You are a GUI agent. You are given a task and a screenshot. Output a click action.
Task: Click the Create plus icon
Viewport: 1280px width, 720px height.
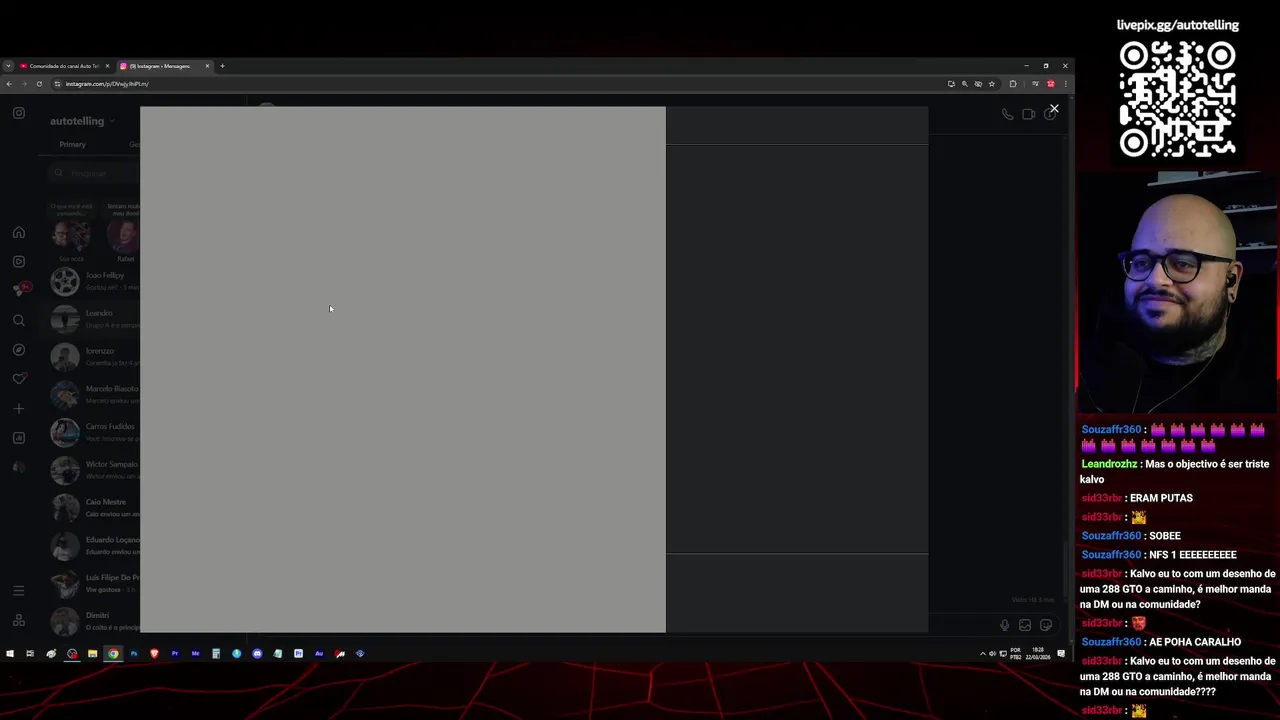coord(19,408)
